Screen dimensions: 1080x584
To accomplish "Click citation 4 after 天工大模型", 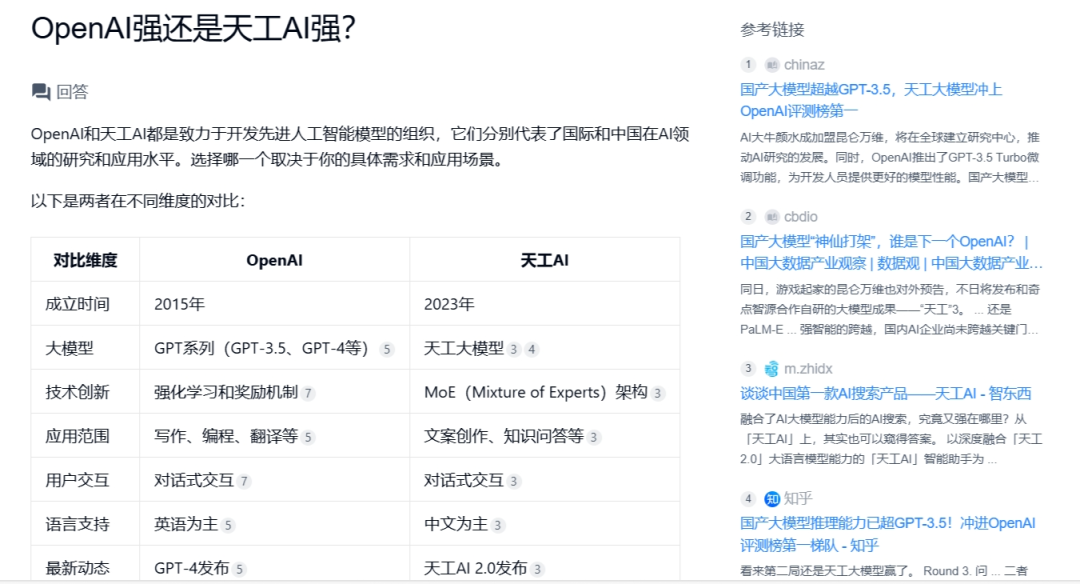I will click(531, 350).
